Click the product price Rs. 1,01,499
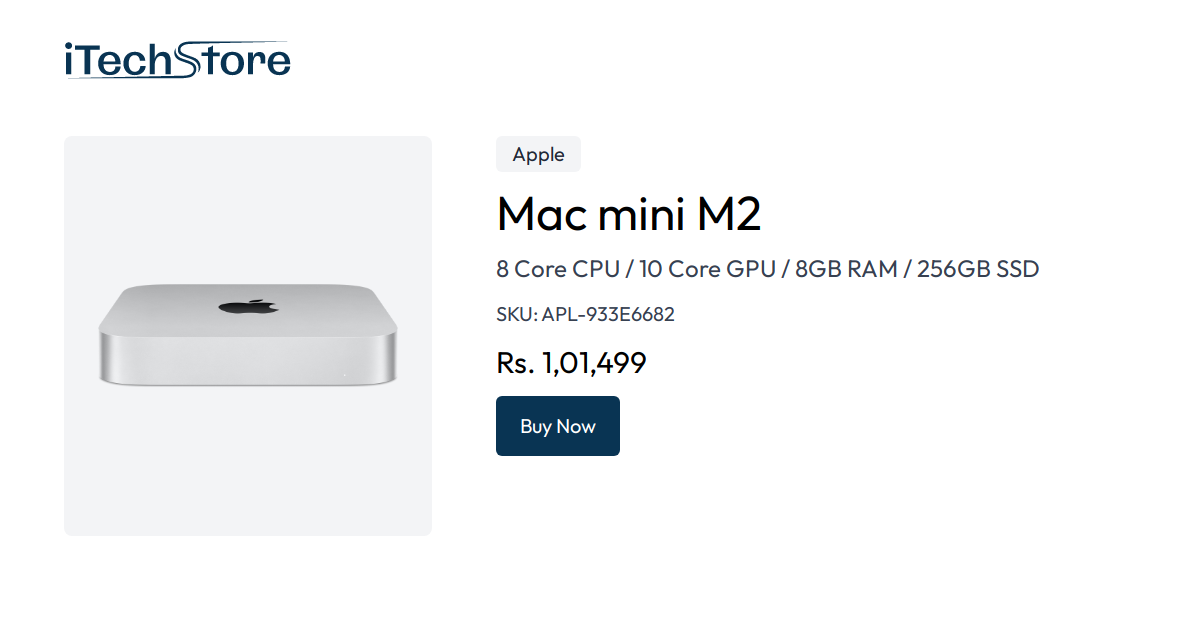Image resolution: width=1200 pixels, height=630 pixels. tap(571, 363)
